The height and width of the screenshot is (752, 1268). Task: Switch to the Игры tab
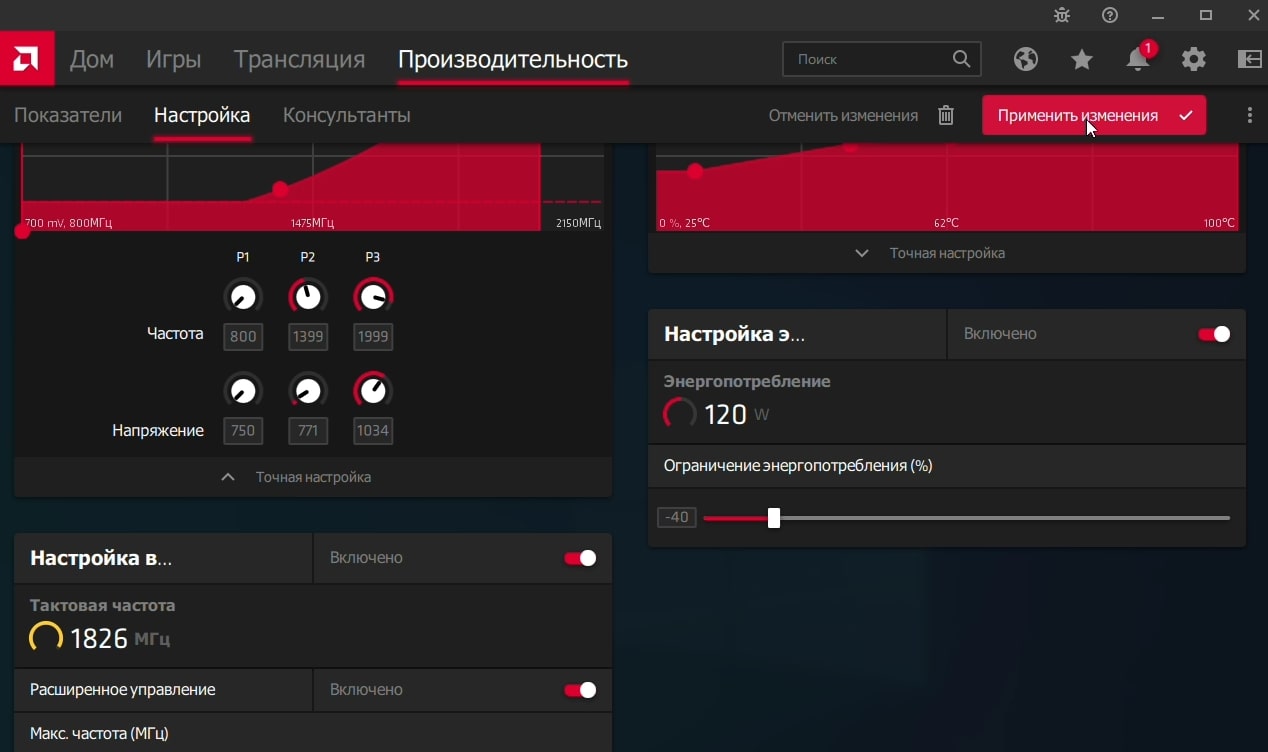click(x=173, y=59)
